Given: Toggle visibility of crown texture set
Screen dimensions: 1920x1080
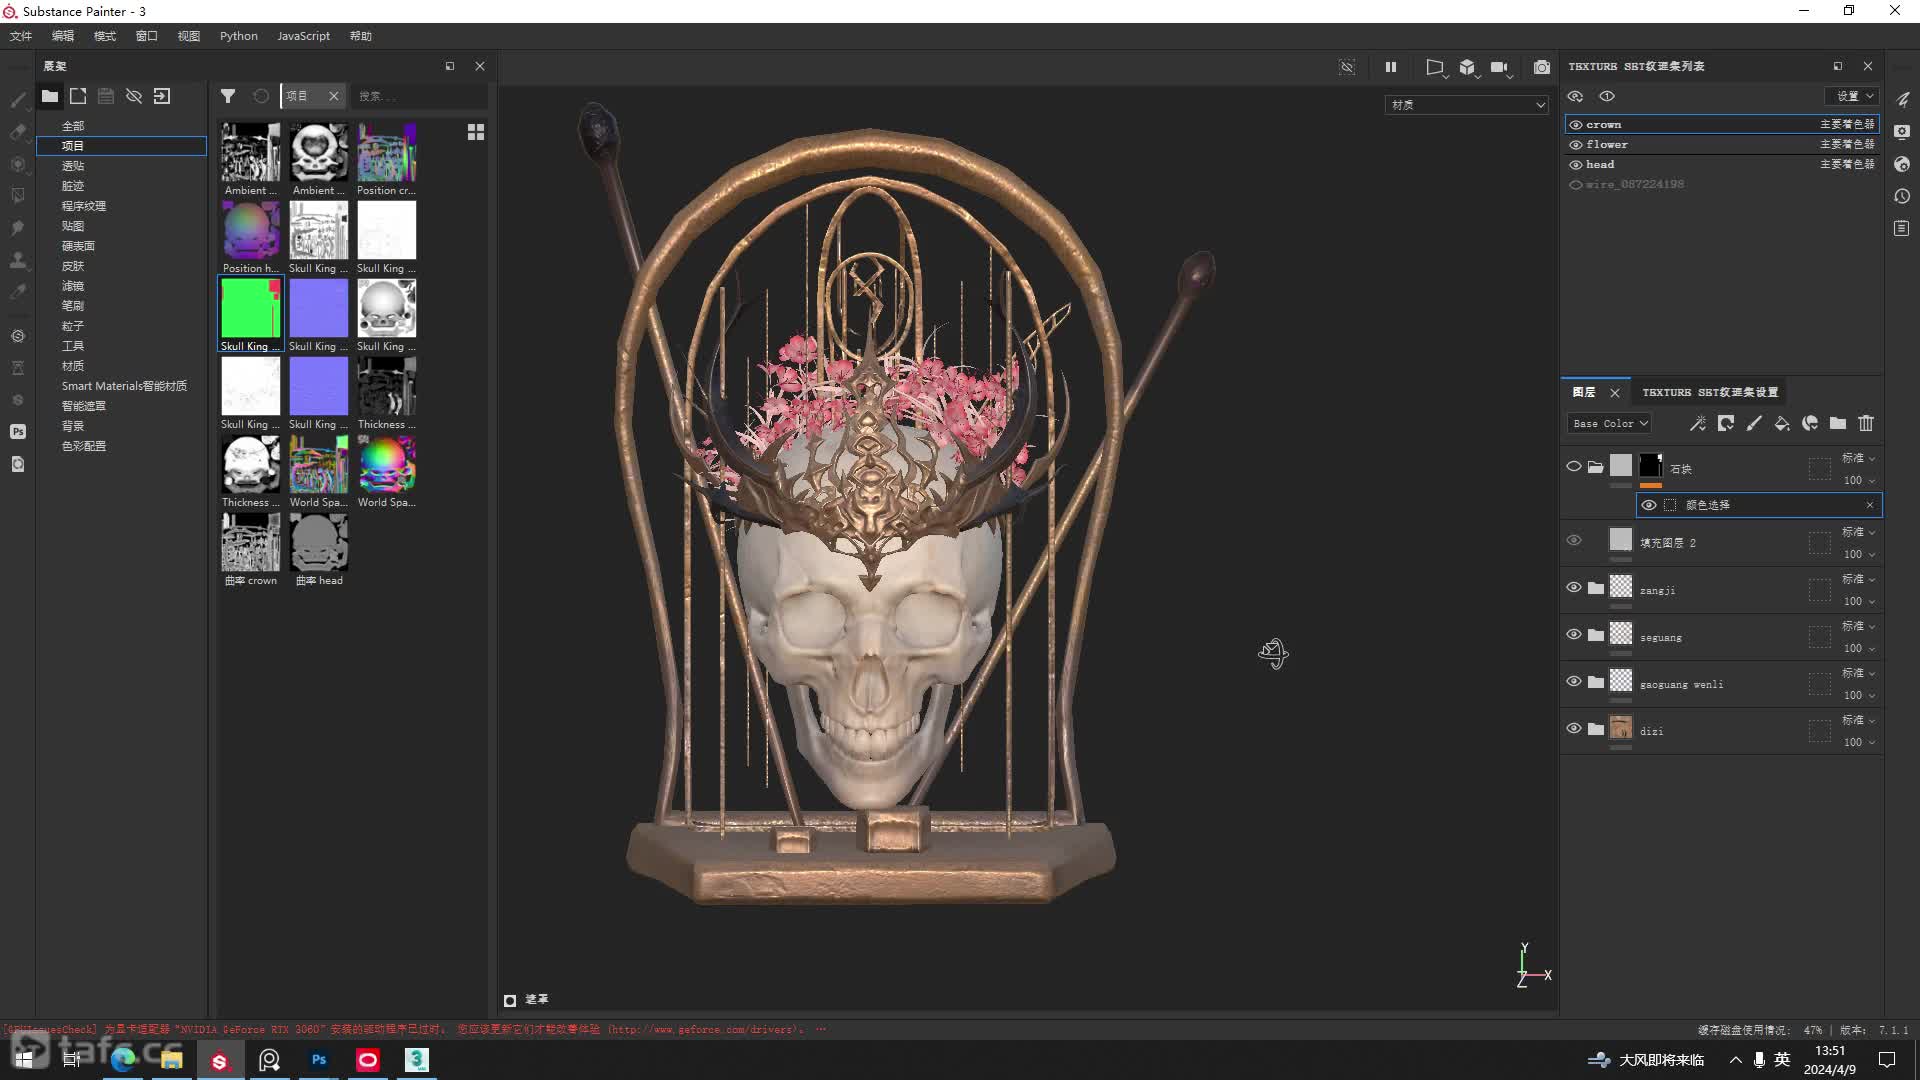Looking at the screenshot, I should point(1576,125).
